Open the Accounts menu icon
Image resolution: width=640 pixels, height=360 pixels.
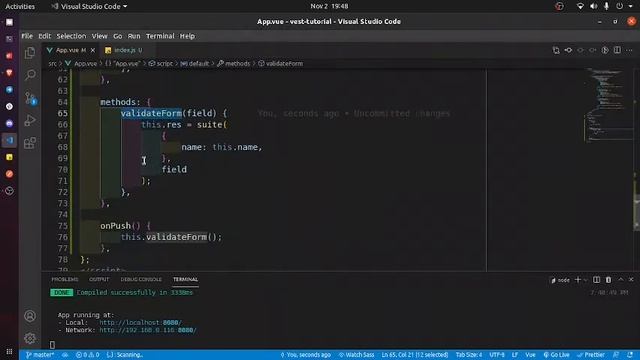tap(30, 316)
